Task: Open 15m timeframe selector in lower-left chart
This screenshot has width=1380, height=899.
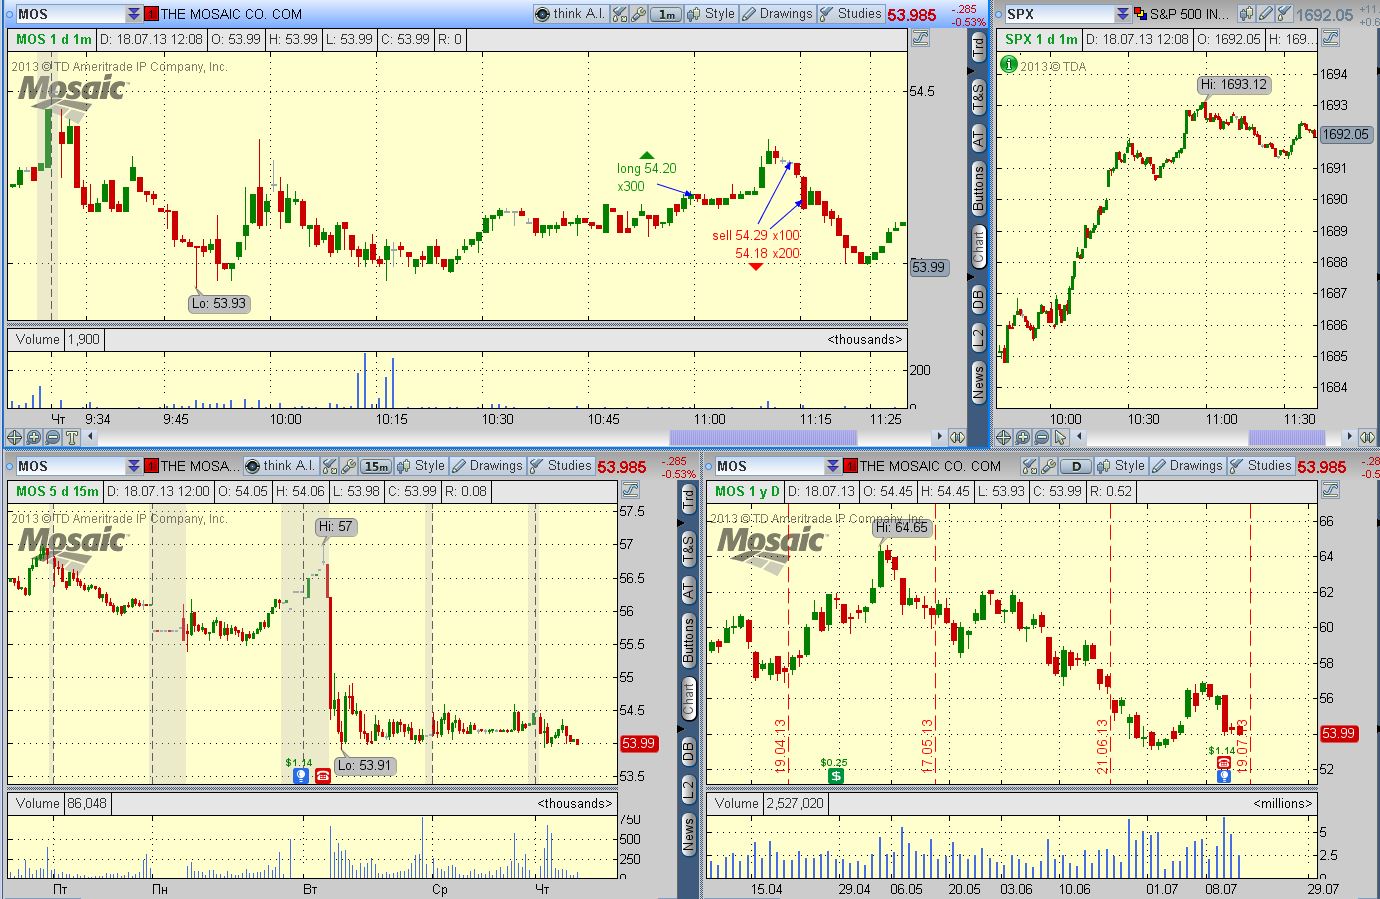Action: (x=376, y=466)
